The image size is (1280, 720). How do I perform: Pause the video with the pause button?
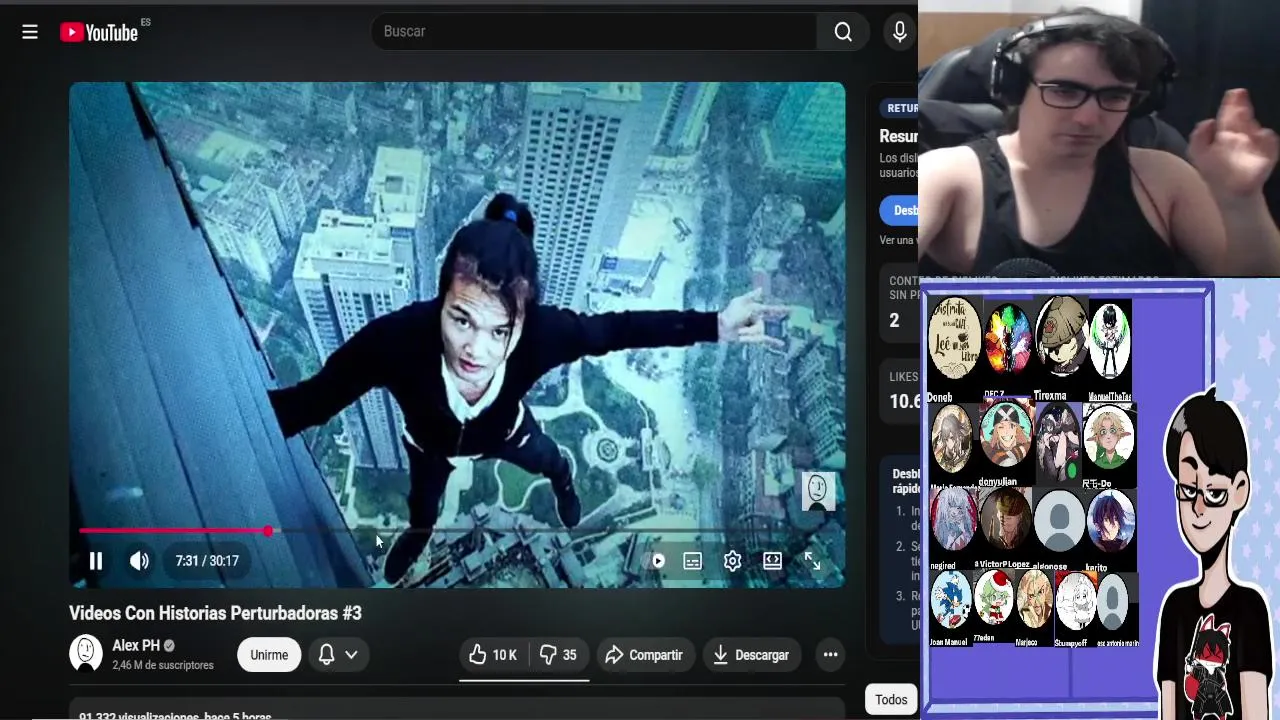pyautogui.click(x=96, y=561)
